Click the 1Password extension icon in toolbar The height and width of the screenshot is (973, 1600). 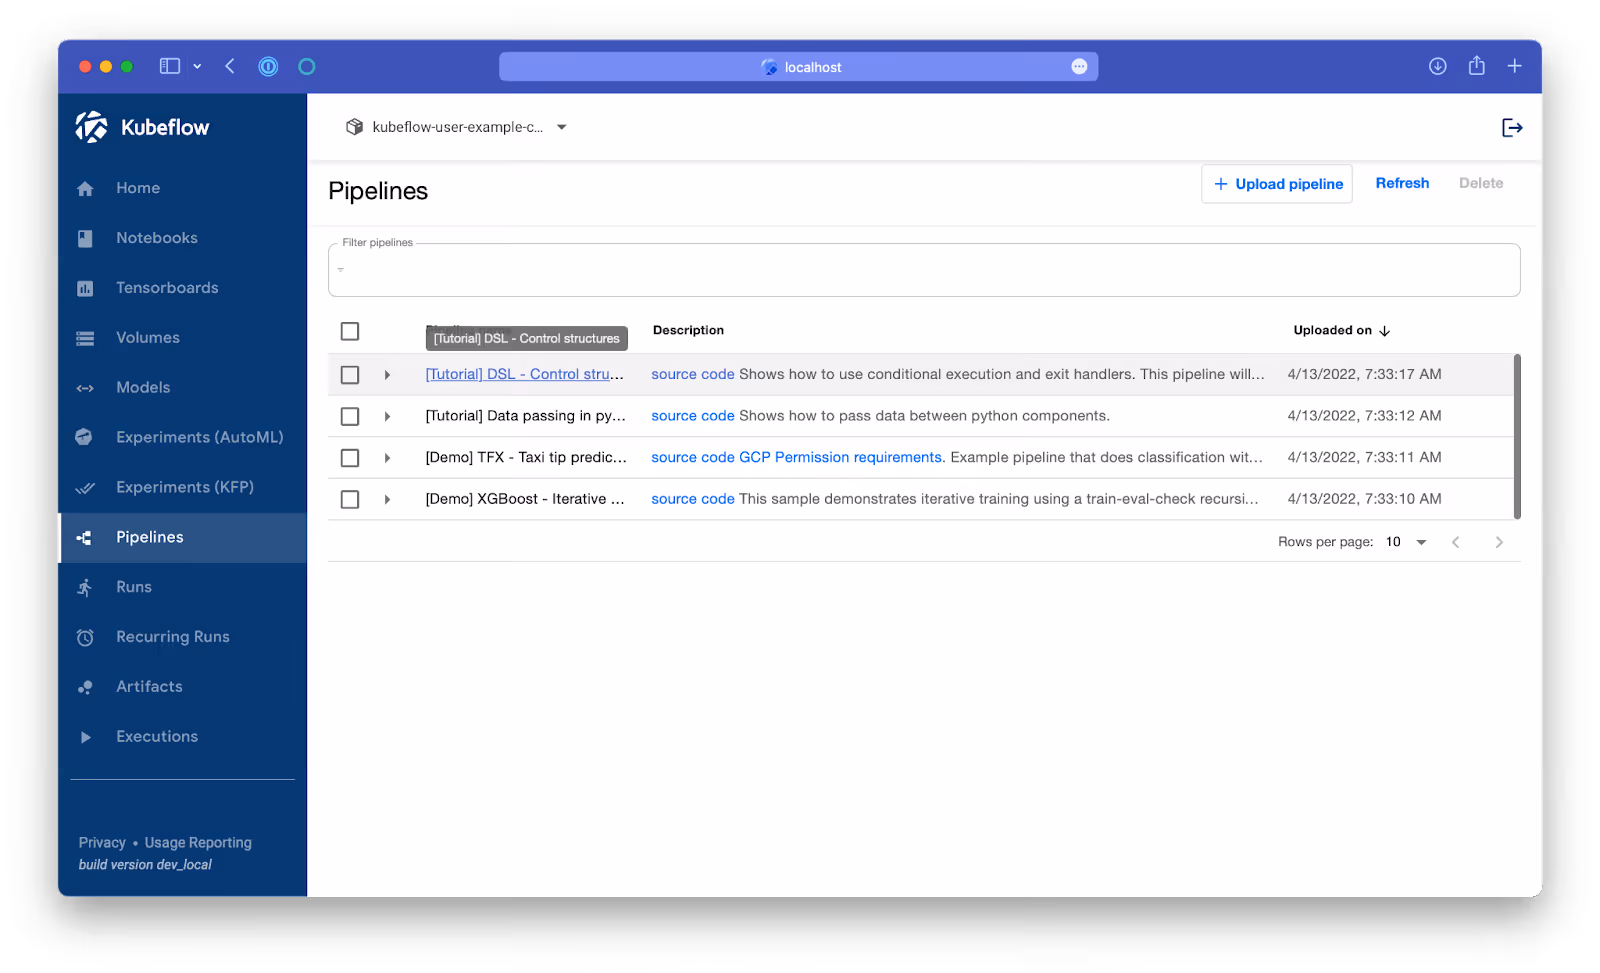(268, 66)
